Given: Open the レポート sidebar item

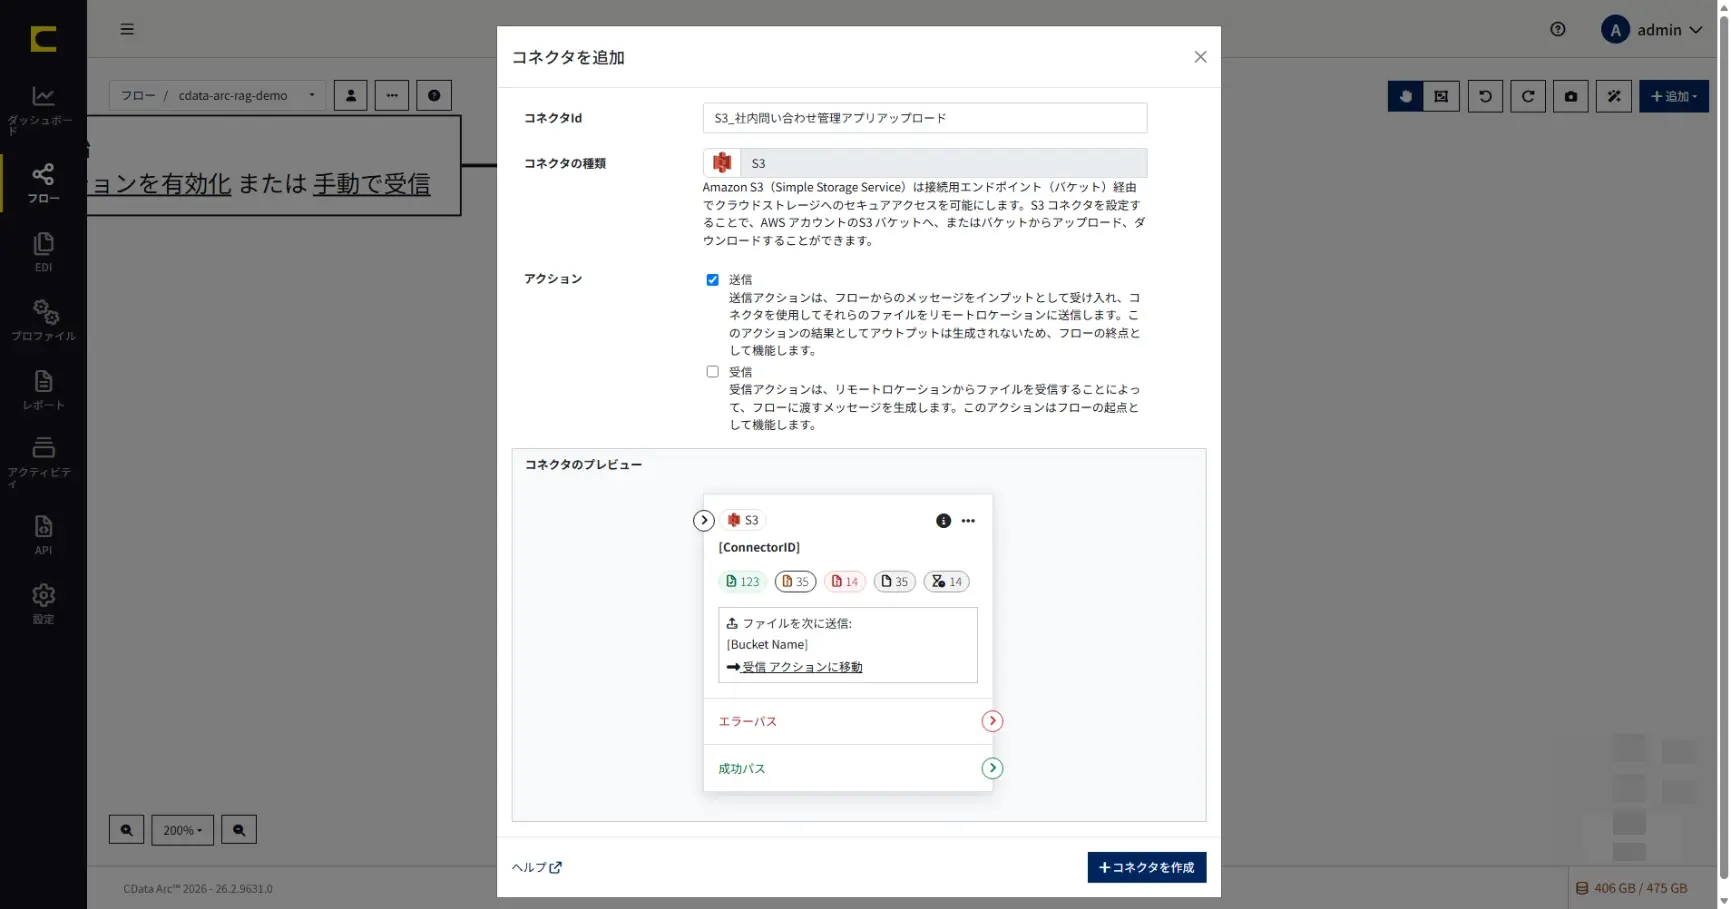Looking at the screenshot, I should click(x=43, y=390).
